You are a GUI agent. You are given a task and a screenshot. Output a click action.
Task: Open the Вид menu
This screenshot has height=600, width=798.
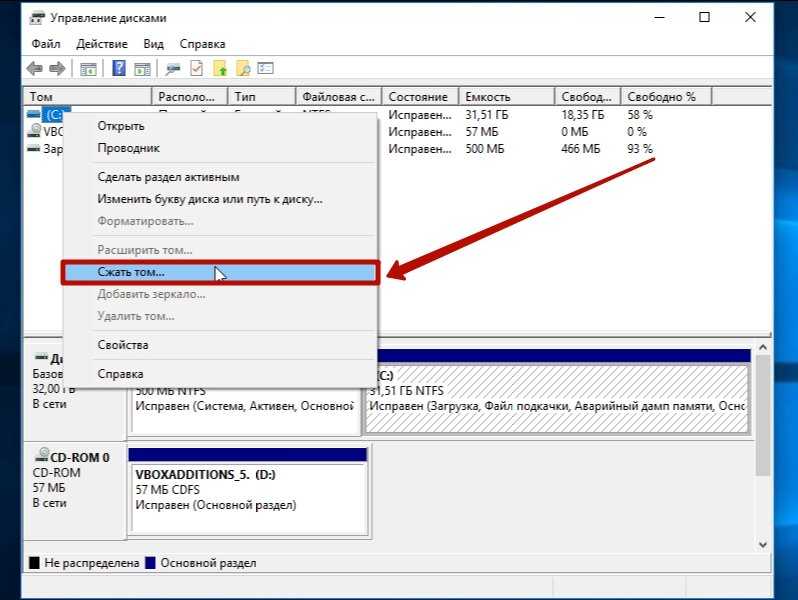[153, 44]
